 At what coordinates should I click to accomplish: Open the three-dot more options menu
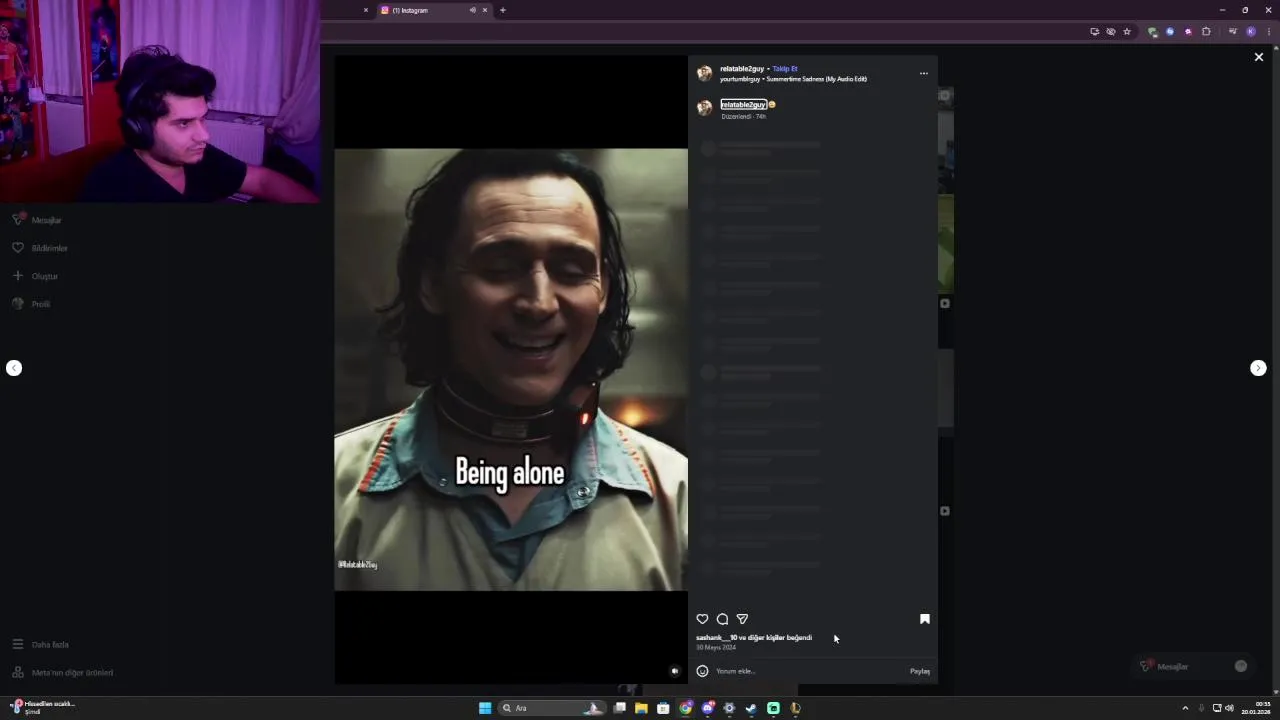click(923, 73)
